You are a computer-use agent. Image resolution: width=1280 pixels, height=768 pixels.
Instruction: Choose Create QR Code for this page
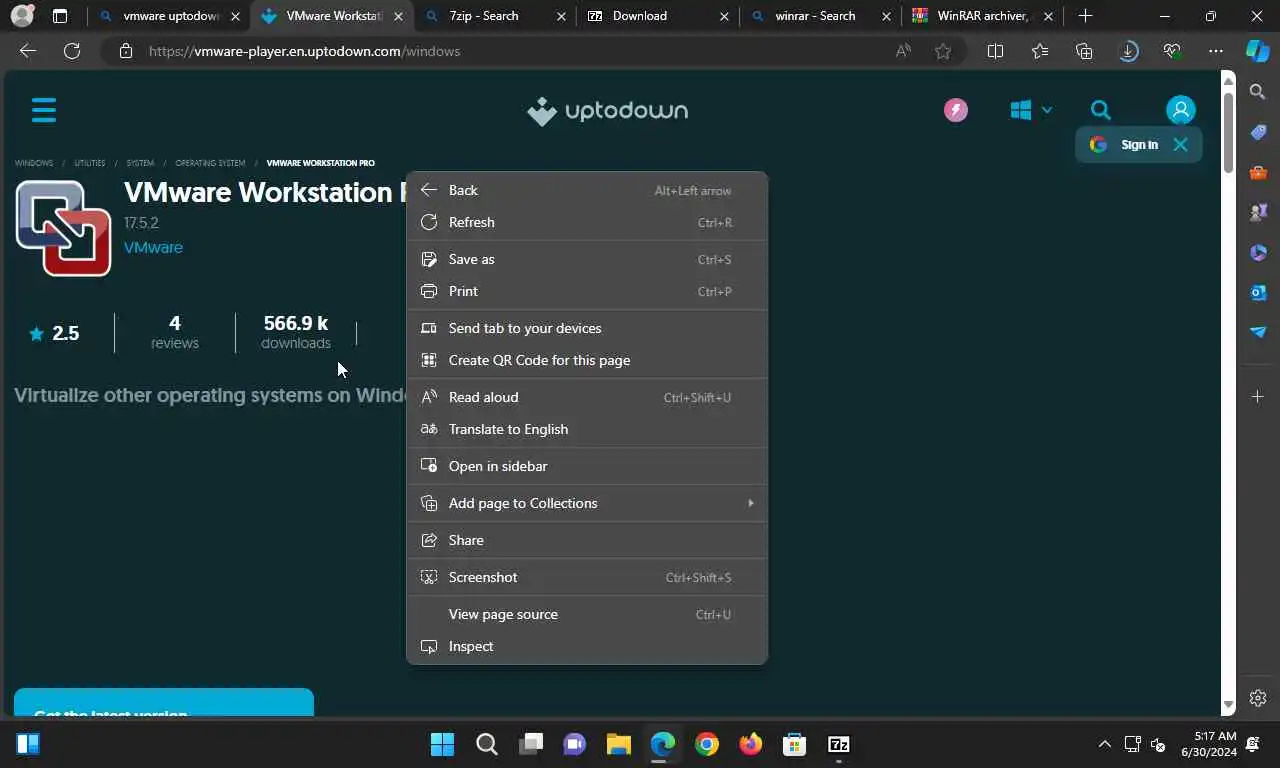pyautogui.click(x=587, y=360)
